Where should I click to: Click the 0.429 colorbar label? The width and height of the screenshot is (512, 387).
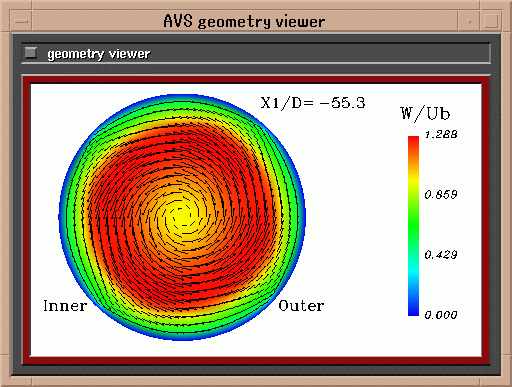(x=441, y=255)
